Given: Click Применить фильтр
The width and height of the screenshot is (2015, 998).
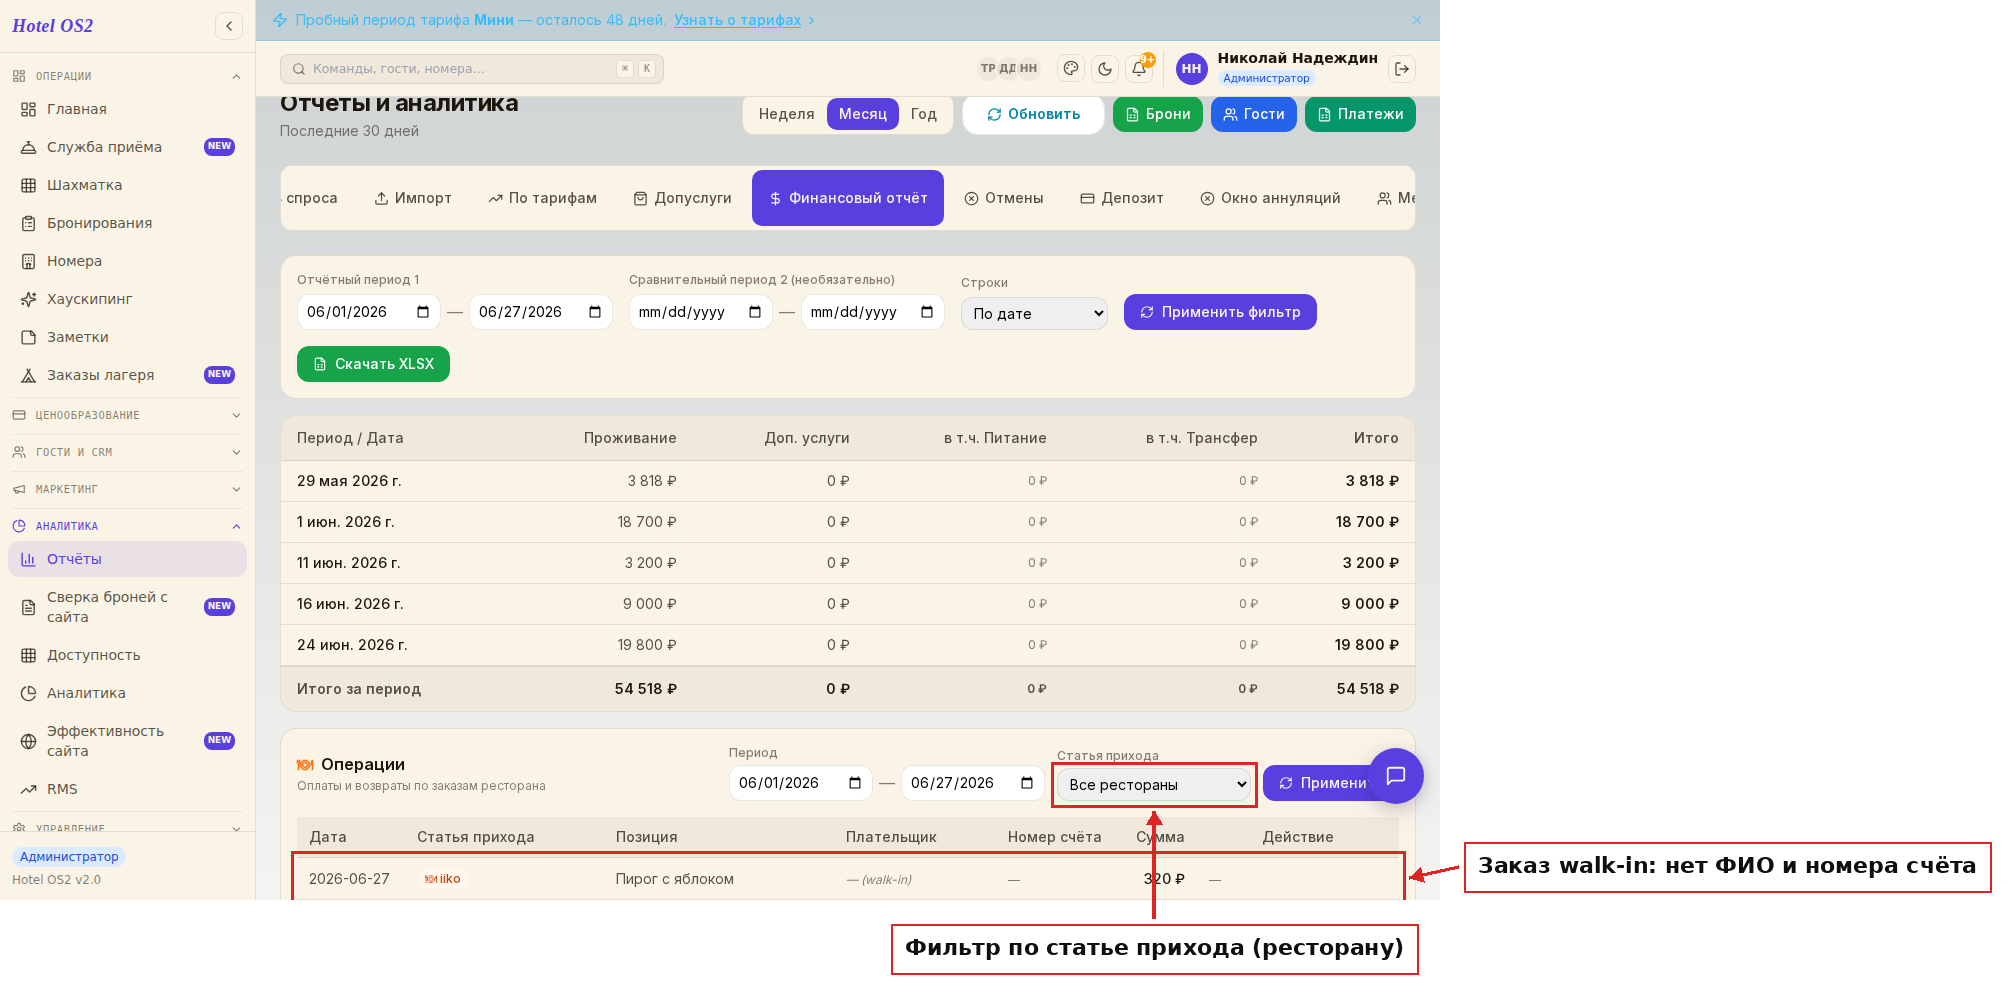Looking at the screenshot, I should click(1220, 312).
